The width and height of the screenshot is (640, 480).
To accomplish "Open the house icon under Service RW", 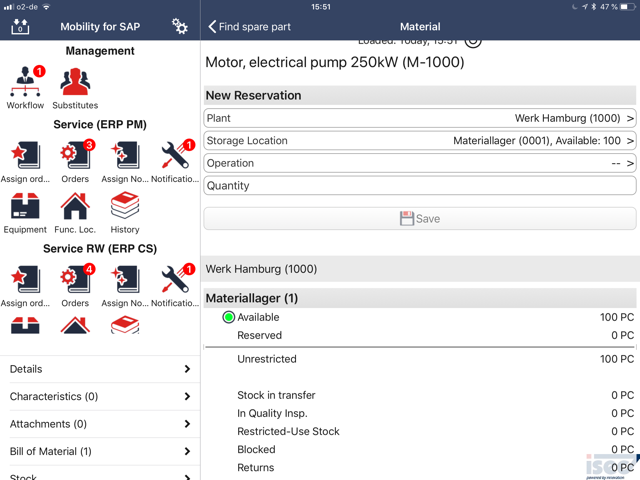I will [x=75, y=325].
